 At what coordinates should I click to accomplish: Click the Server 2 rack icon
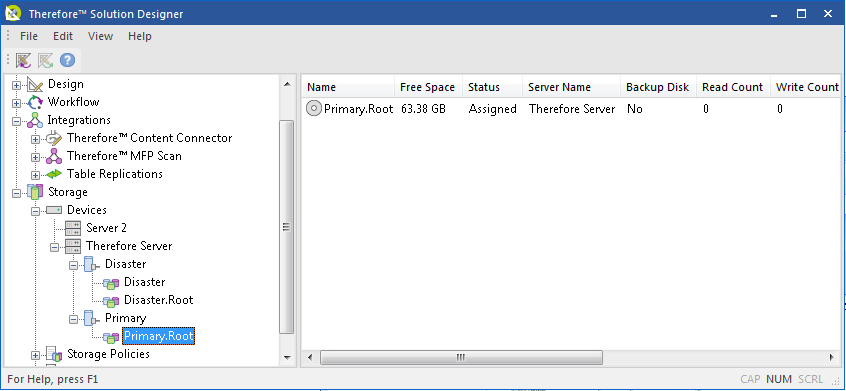[73, 228]
